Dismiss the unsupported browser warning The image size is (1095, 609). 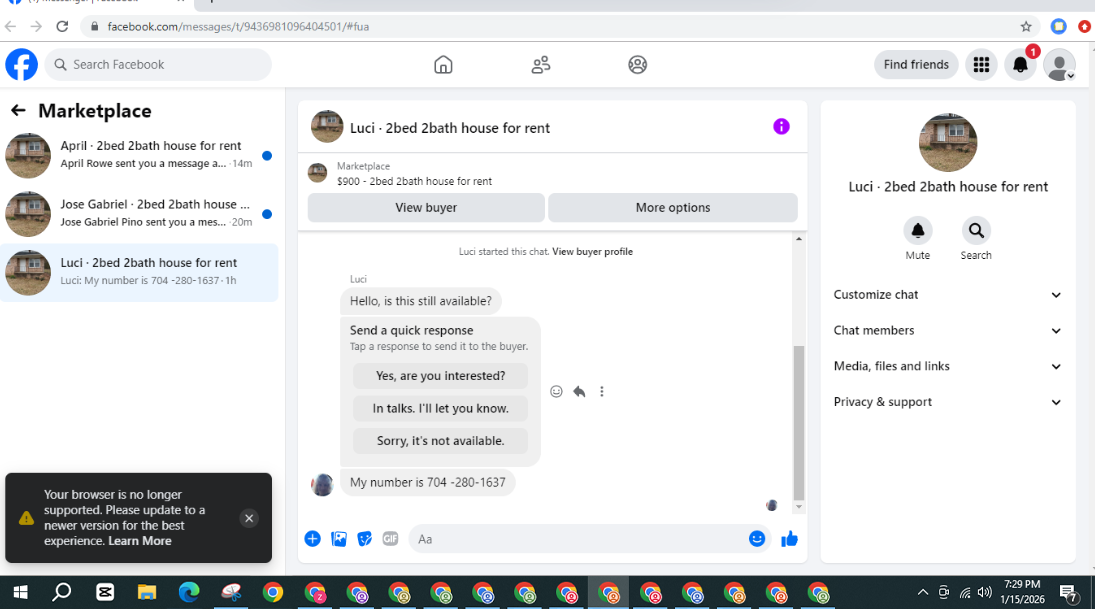(x=249, y=518)
